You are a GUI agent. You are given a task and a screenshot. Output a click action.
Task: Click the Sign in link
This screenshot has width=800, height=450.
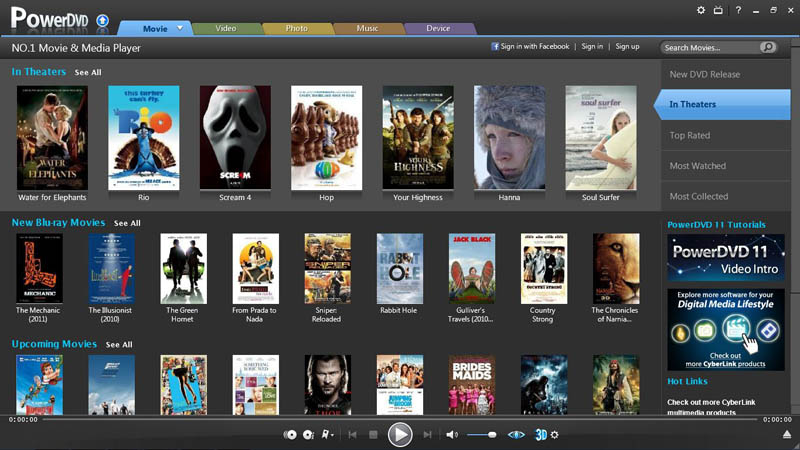pos(592,46)
